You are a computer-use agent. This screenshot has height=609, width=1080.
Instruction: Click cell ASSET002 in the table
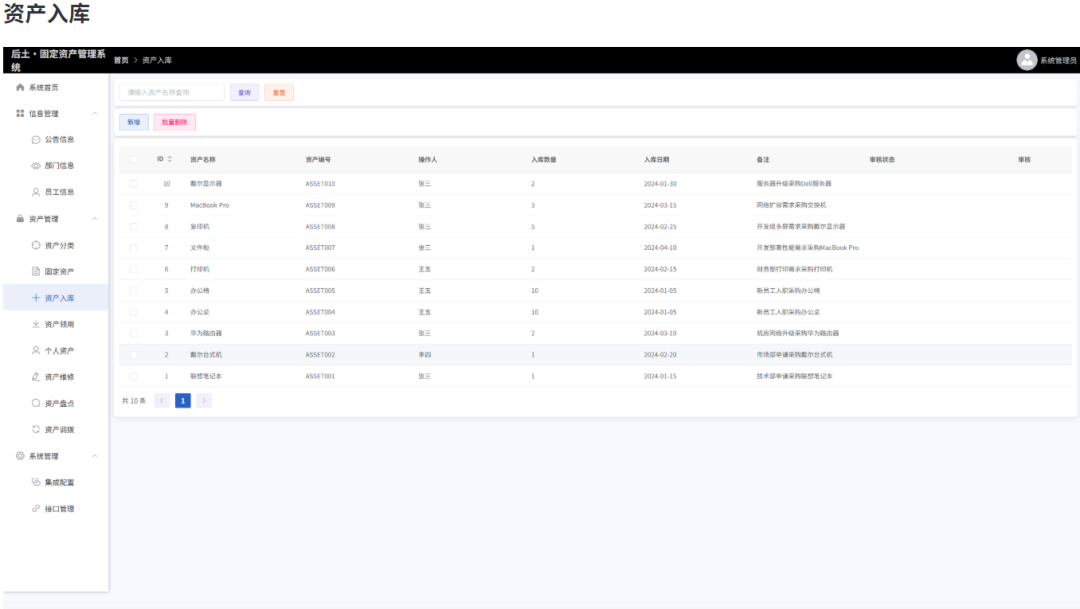[x=320, y=355]
